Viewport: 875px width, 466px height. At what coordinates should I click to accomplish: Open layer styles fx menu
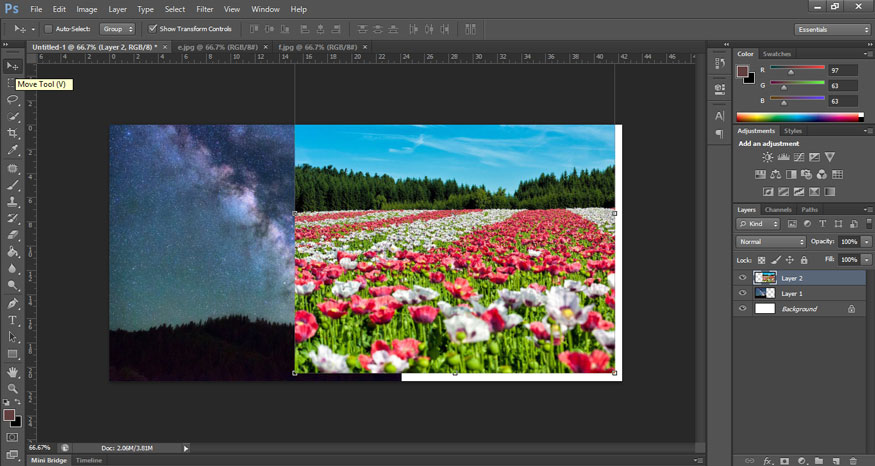(768, 460)
